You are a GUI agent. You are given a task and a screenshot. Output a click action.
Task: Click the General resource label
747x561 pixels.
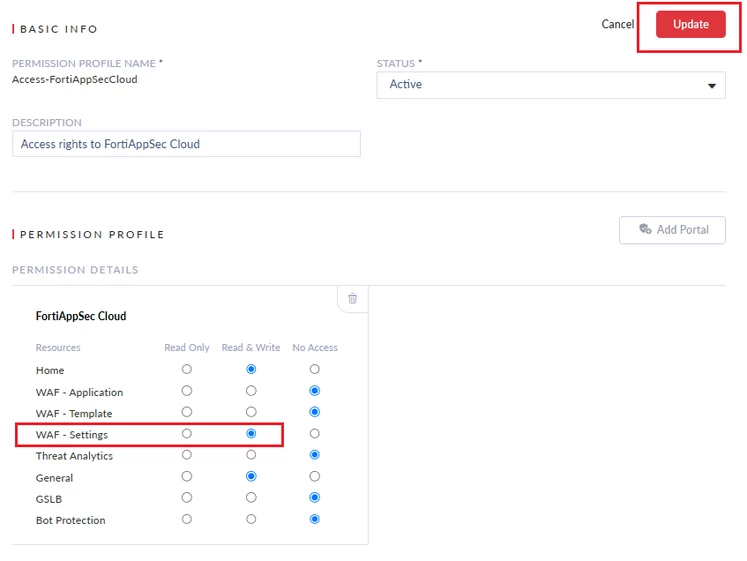tap(54, 478)
